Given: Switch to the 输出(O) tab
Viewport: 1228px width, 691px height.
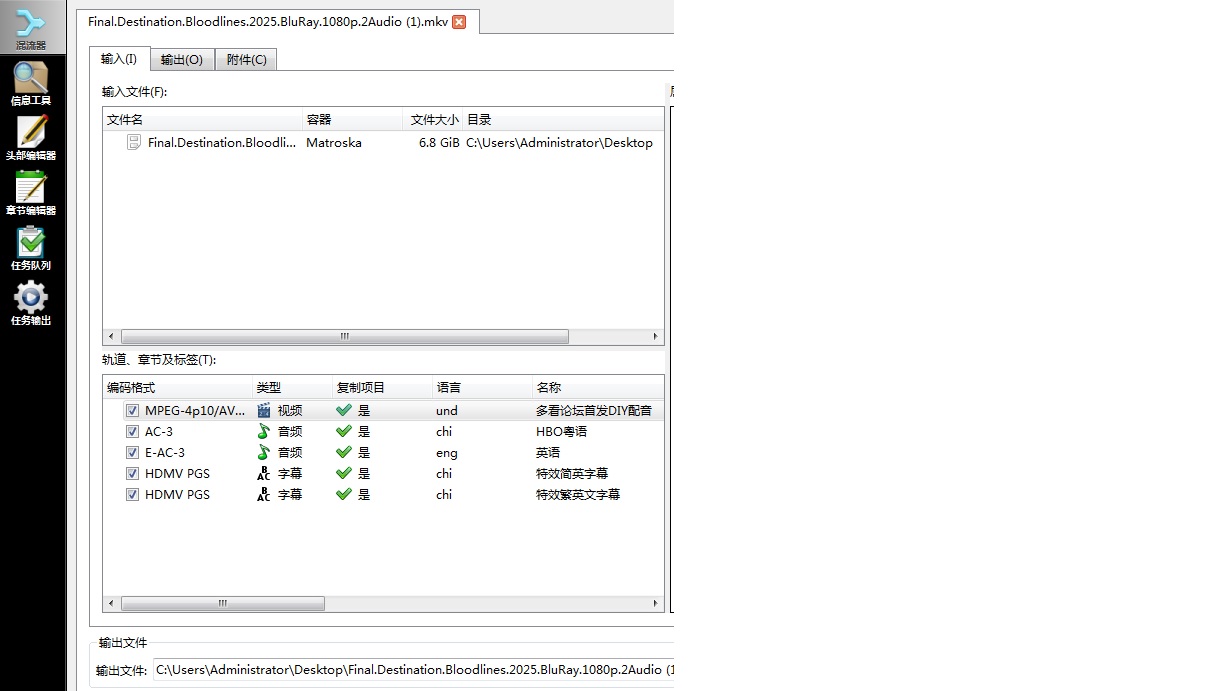Looking at the screenshot, I should coord(182,60).
